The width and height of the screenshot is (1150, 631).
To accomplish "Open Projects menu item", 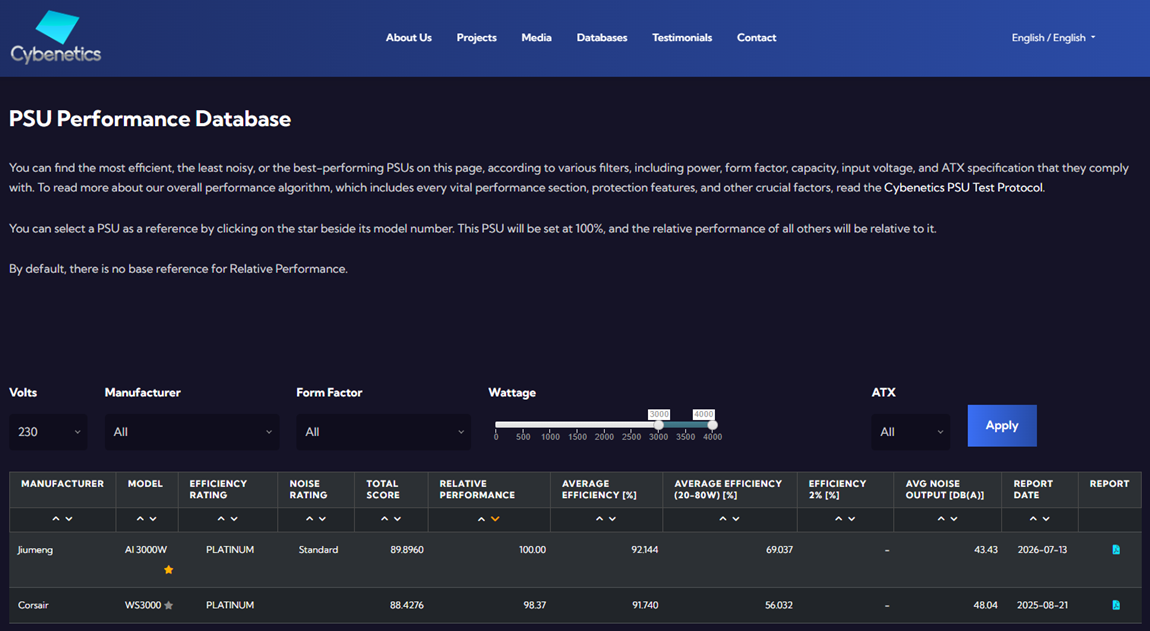I will 477,37.
